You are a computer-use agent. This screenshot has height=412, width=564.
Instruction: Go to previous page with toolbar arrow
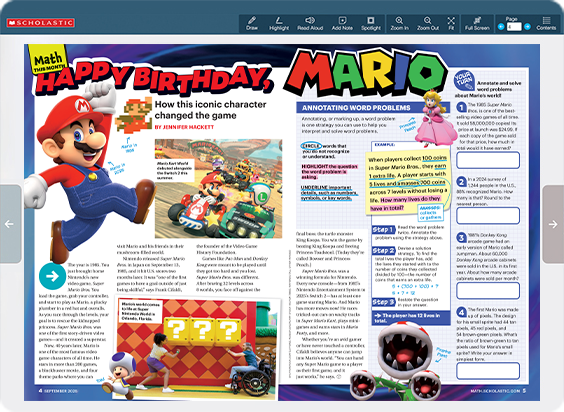coord(501,27)
